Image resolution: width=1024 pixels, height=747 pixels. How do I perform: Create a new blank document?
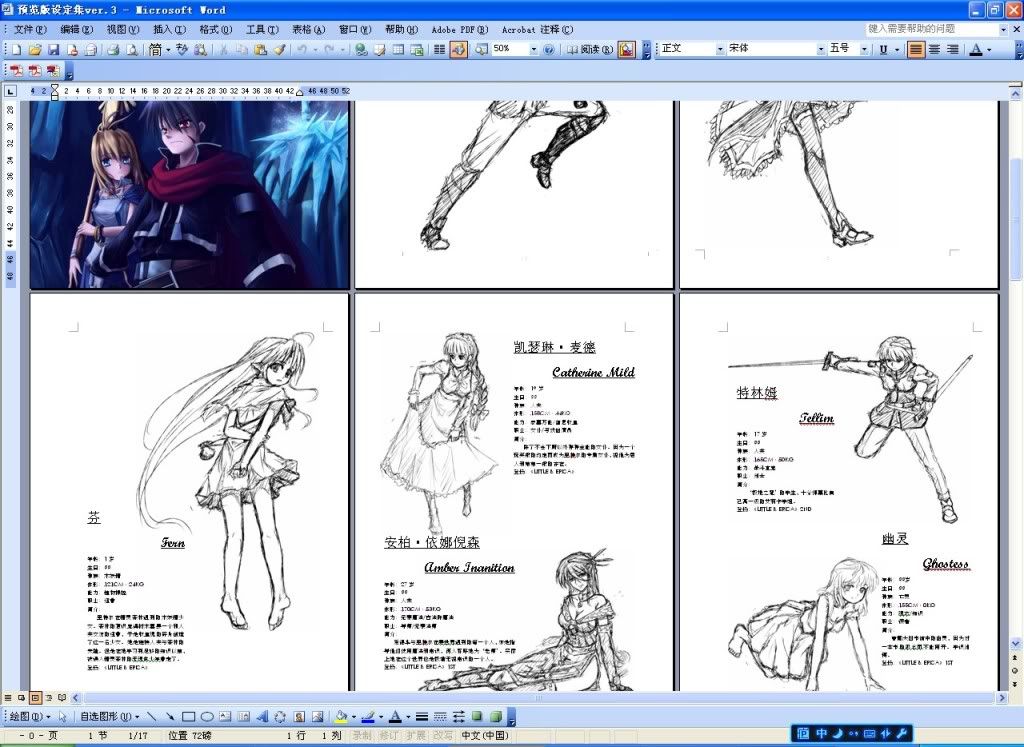[x=16, y=50]
